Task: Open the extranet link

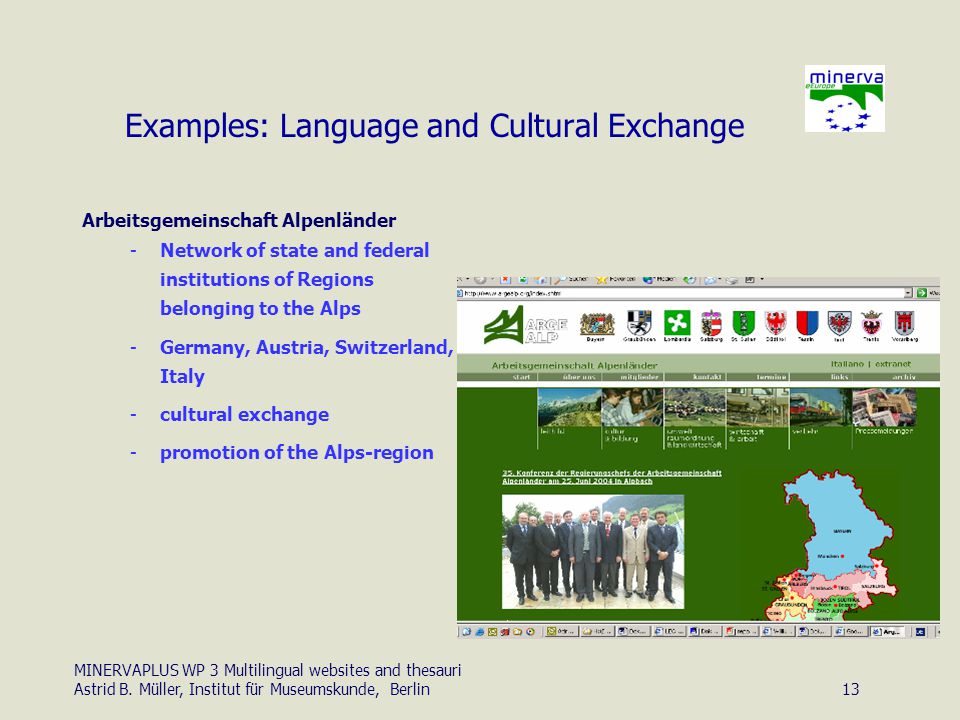Action: pos(893,364)
